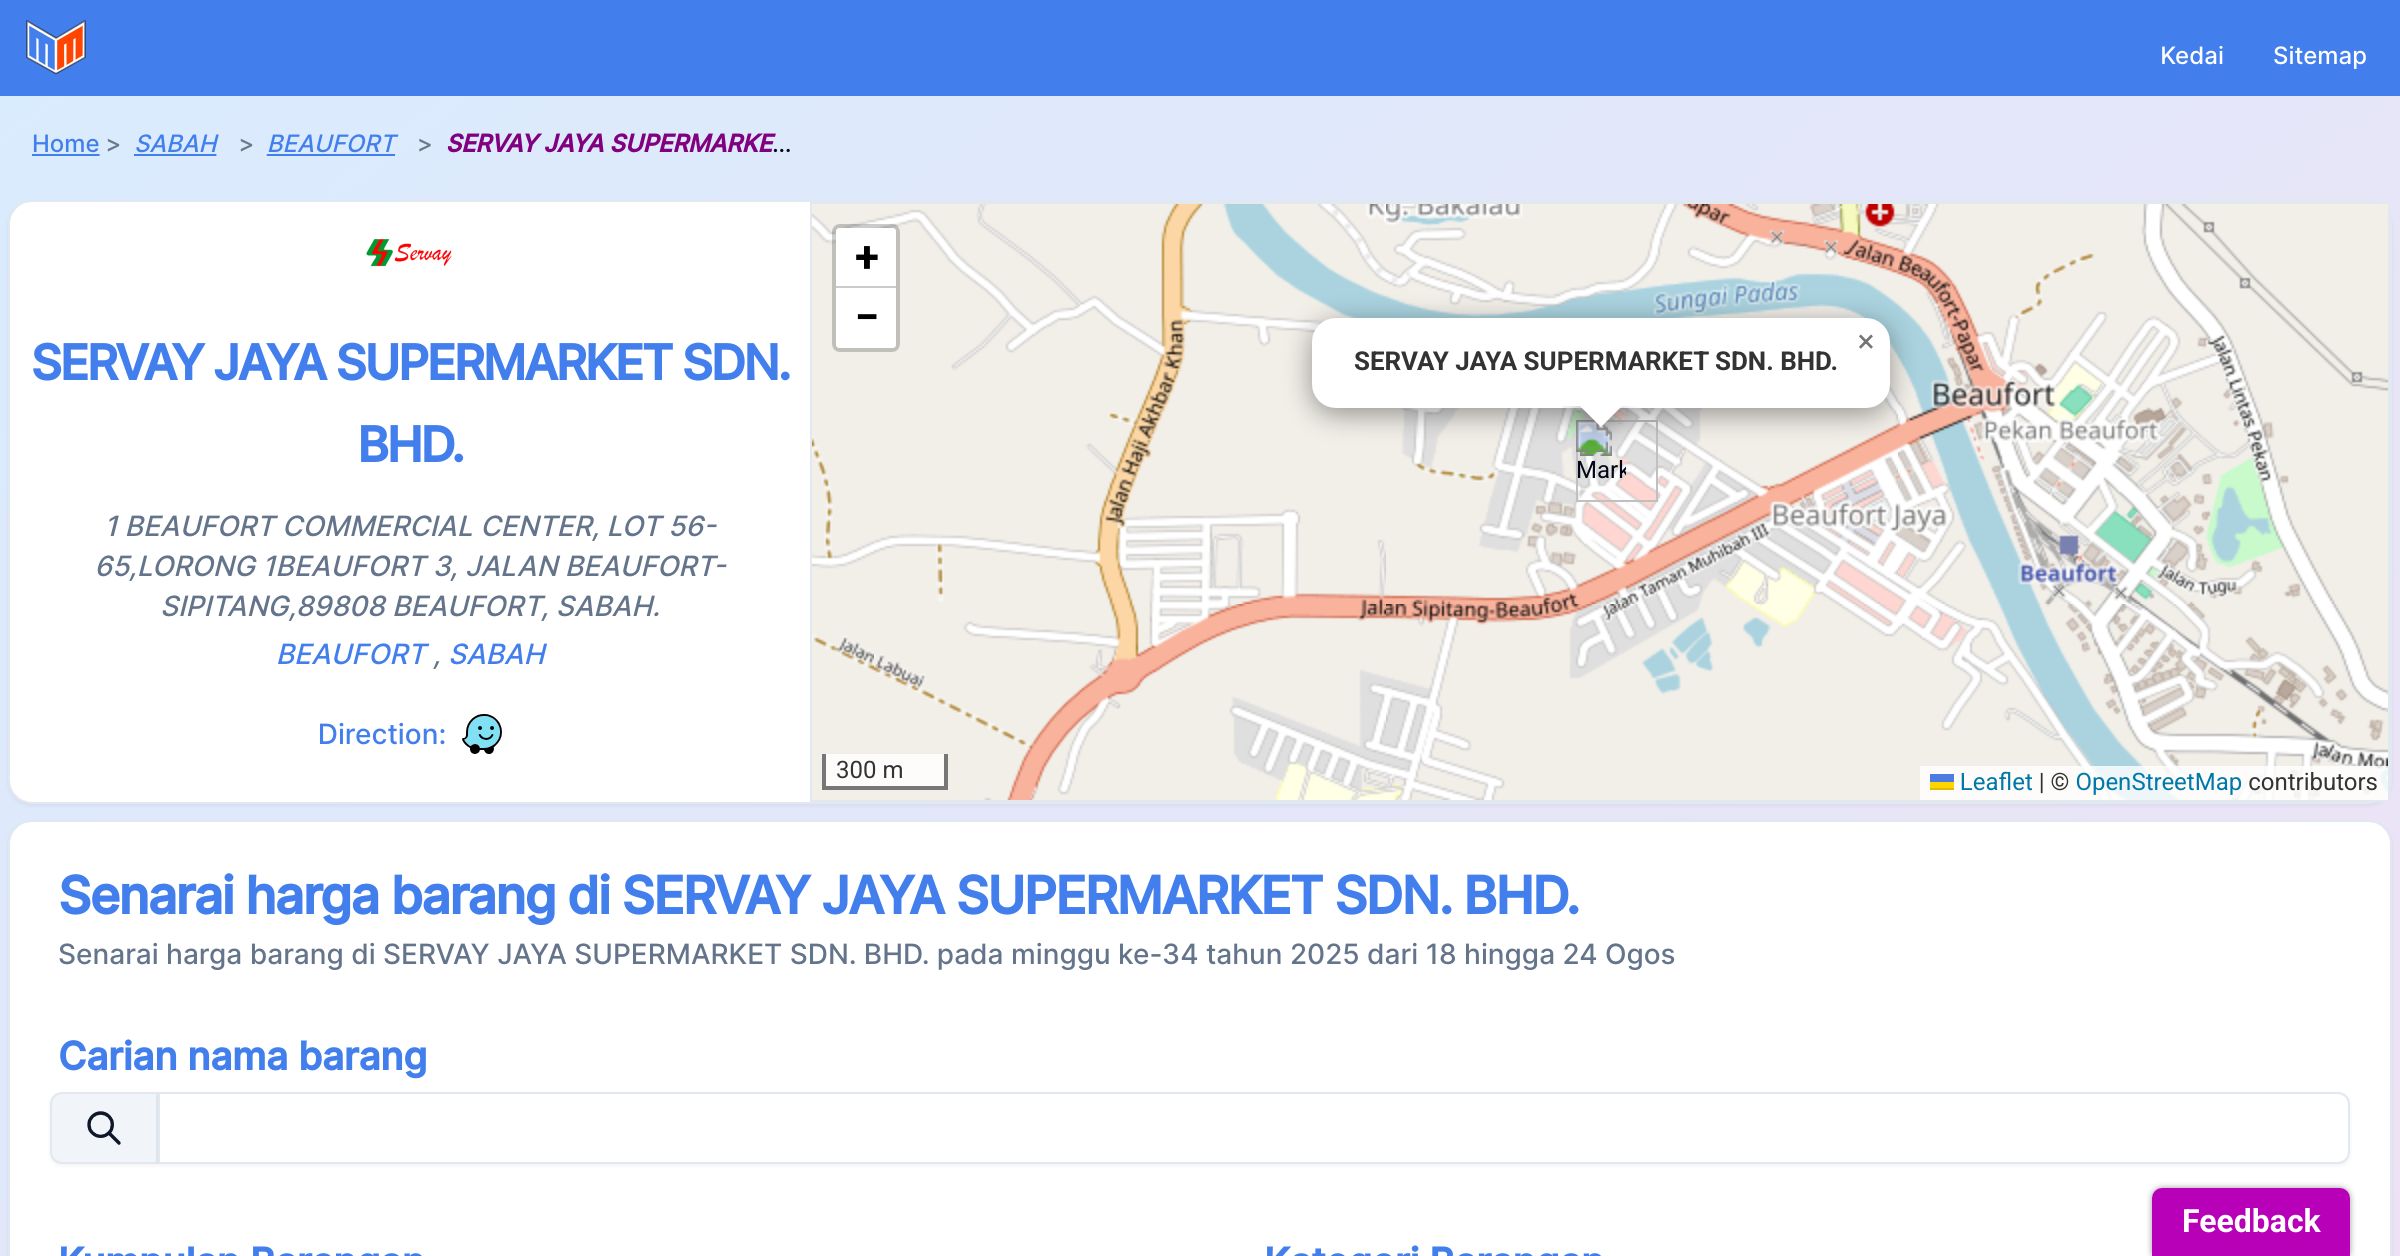Open the OpenStreetMap attribution link
The height and width of the screenshot is (1256, 2400).
(2158, 782)
